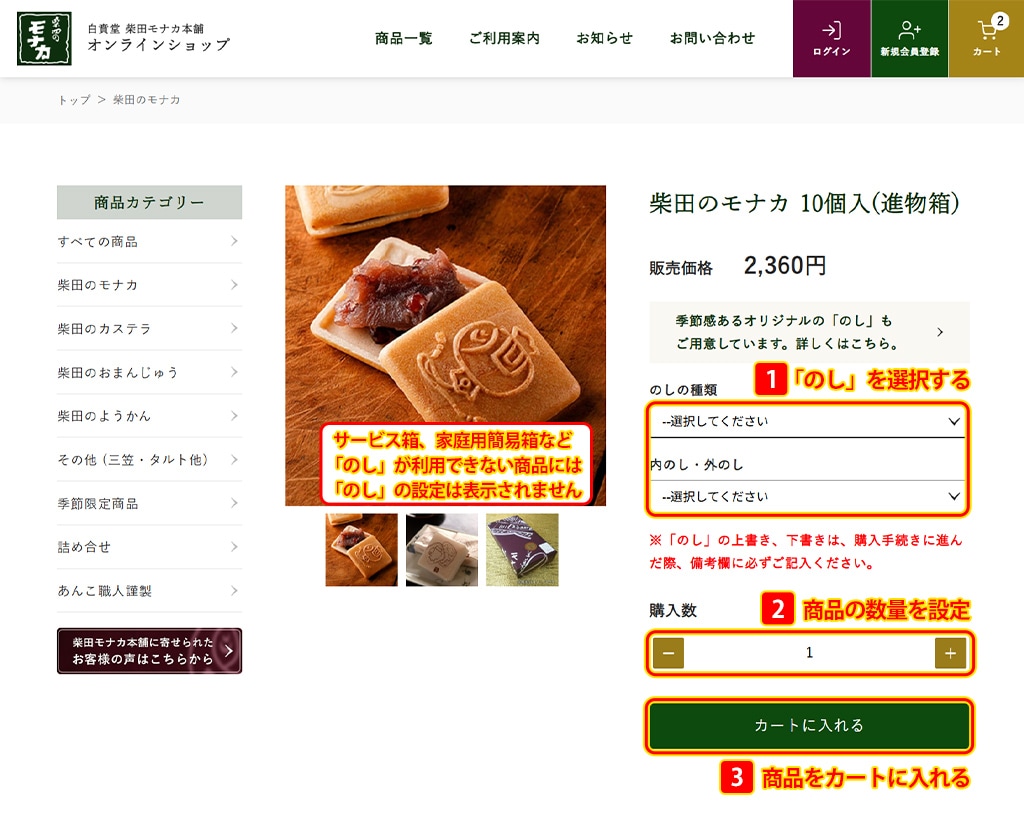Select the wrapped monaka thumbnail
Image resolution: width=1024 pixels, height=815 pixels.
tap(441, 549)
